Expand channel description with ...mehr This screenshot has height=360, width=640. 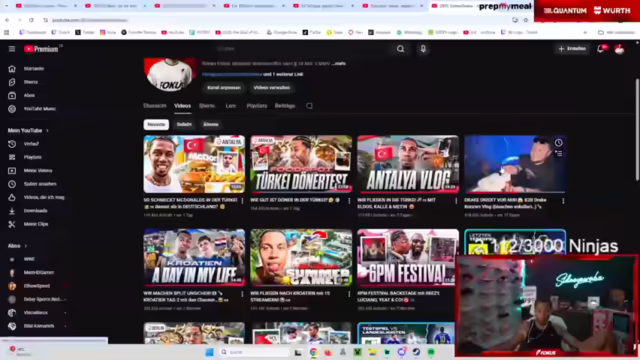pyautogui.click(x=339, y=63)
